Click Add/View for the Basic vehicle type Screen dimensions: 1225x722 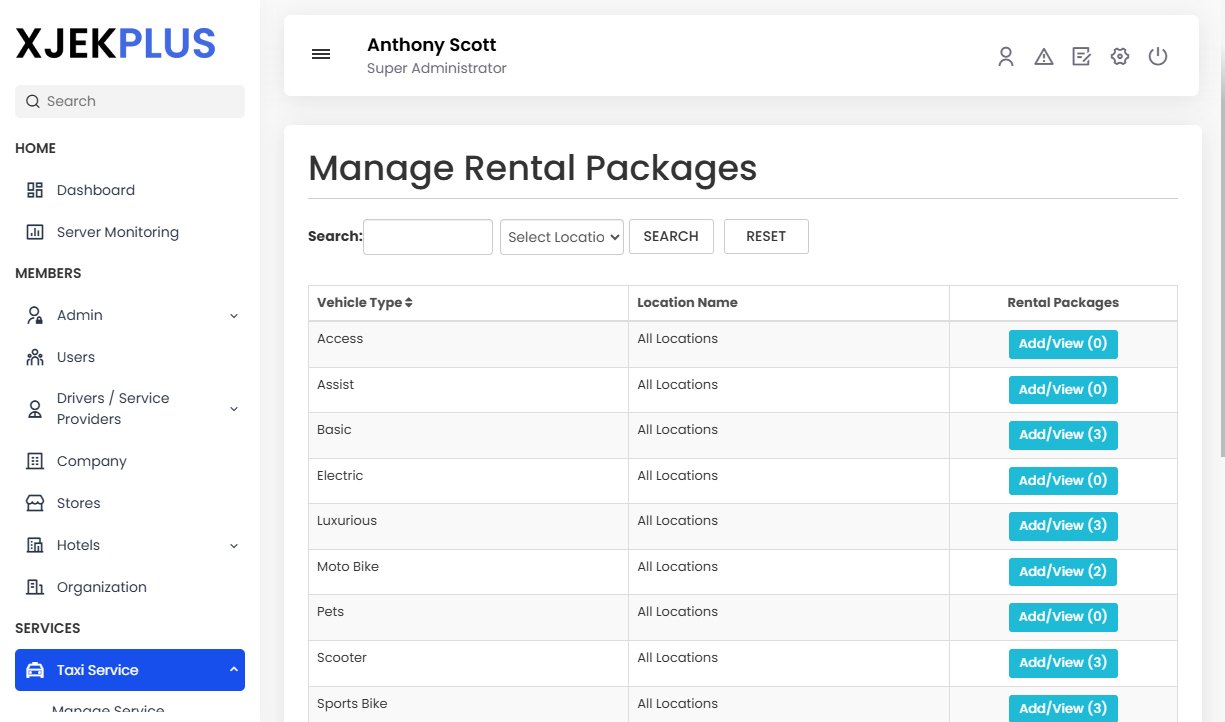point(1063,435)
